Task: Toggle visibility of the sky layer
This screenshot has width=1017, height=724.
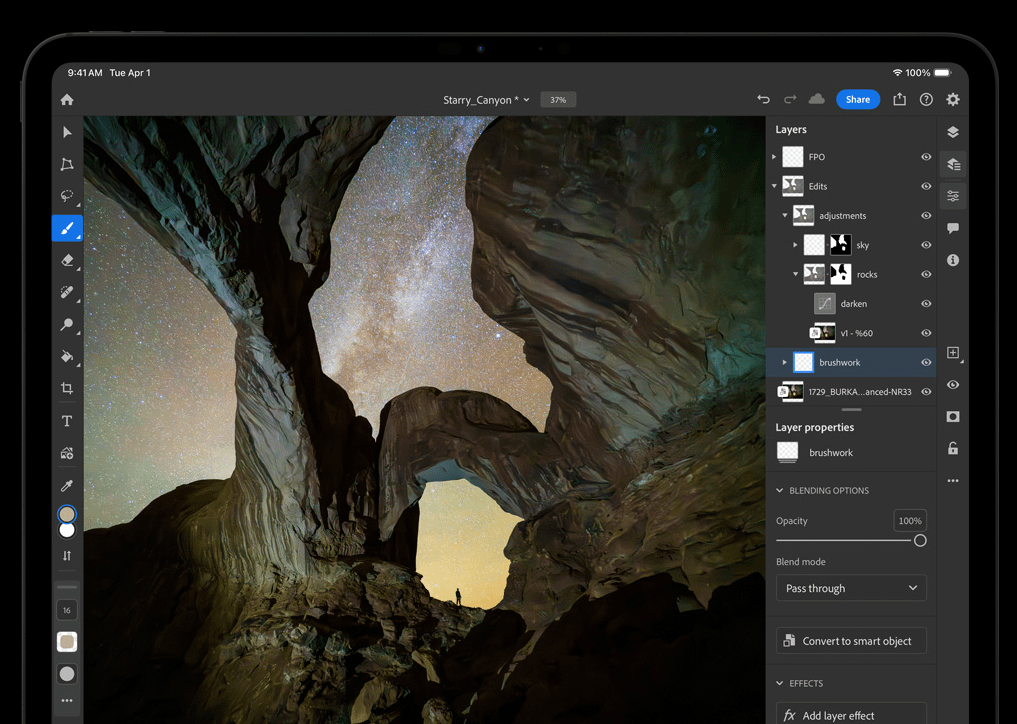Action: coord(926,245)
